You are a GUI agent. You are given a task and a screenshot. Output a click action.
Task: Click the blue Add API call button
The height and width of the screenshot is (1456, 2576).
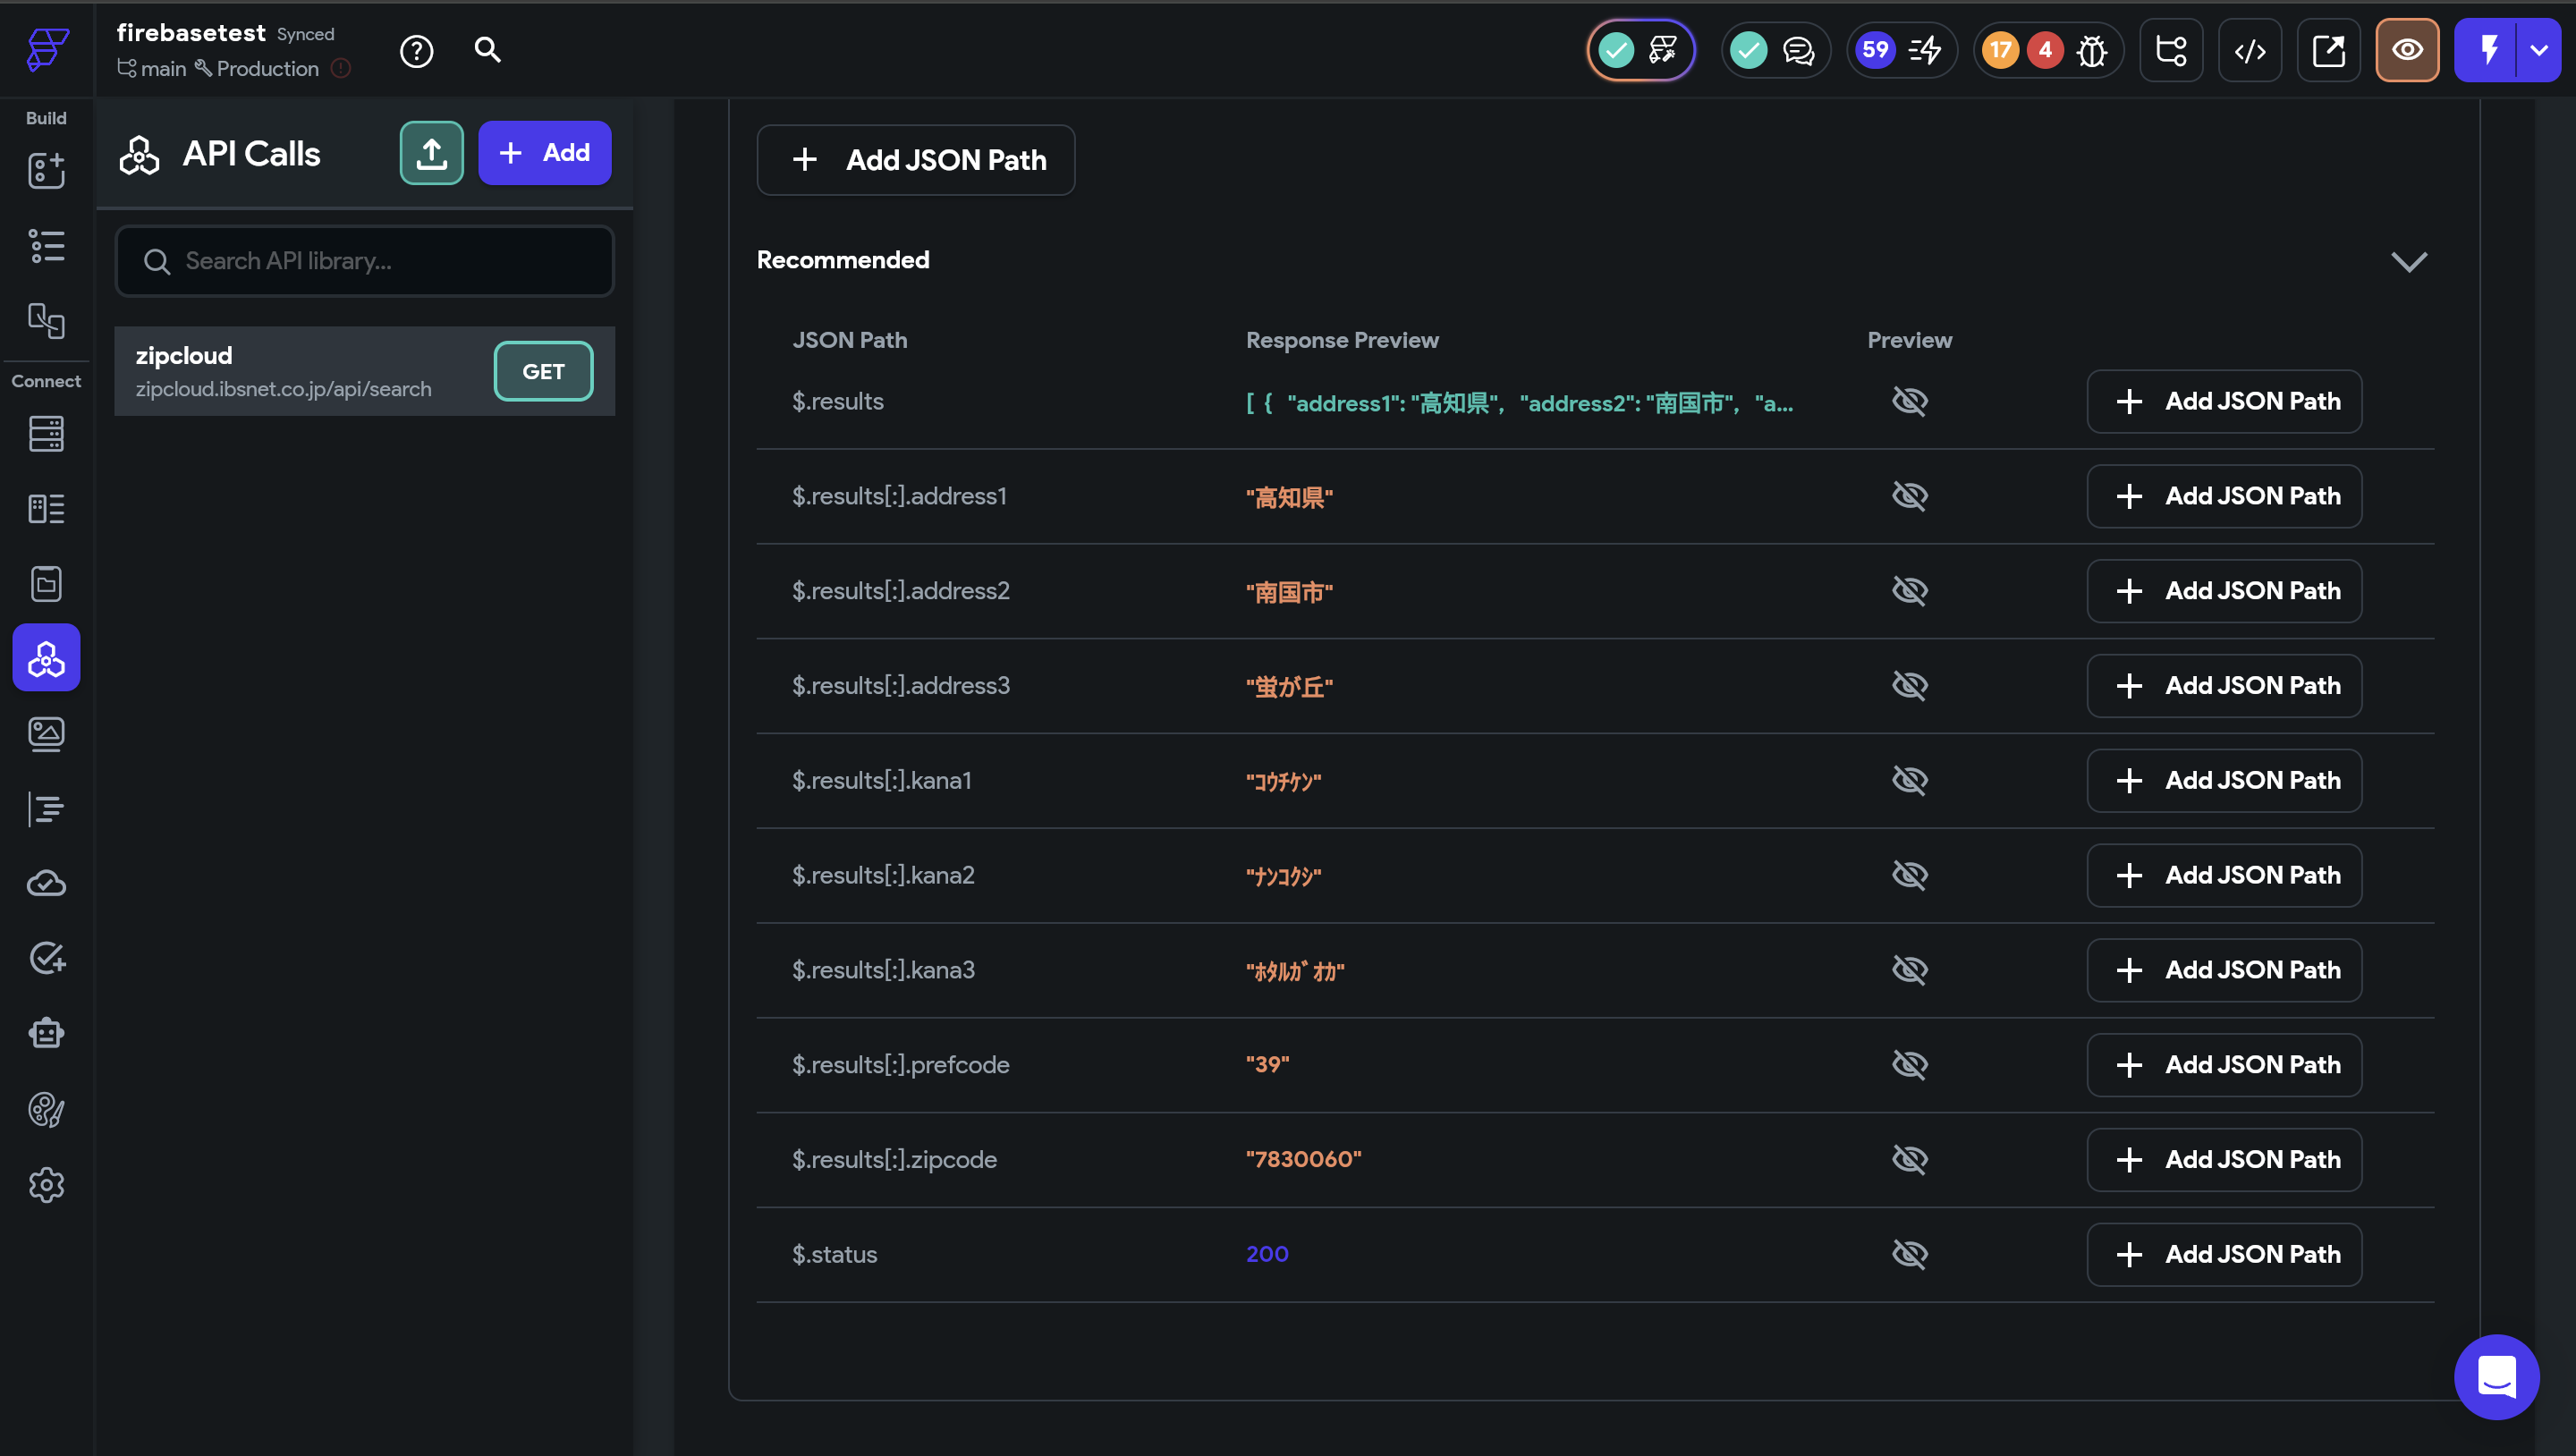coord(544,153)
